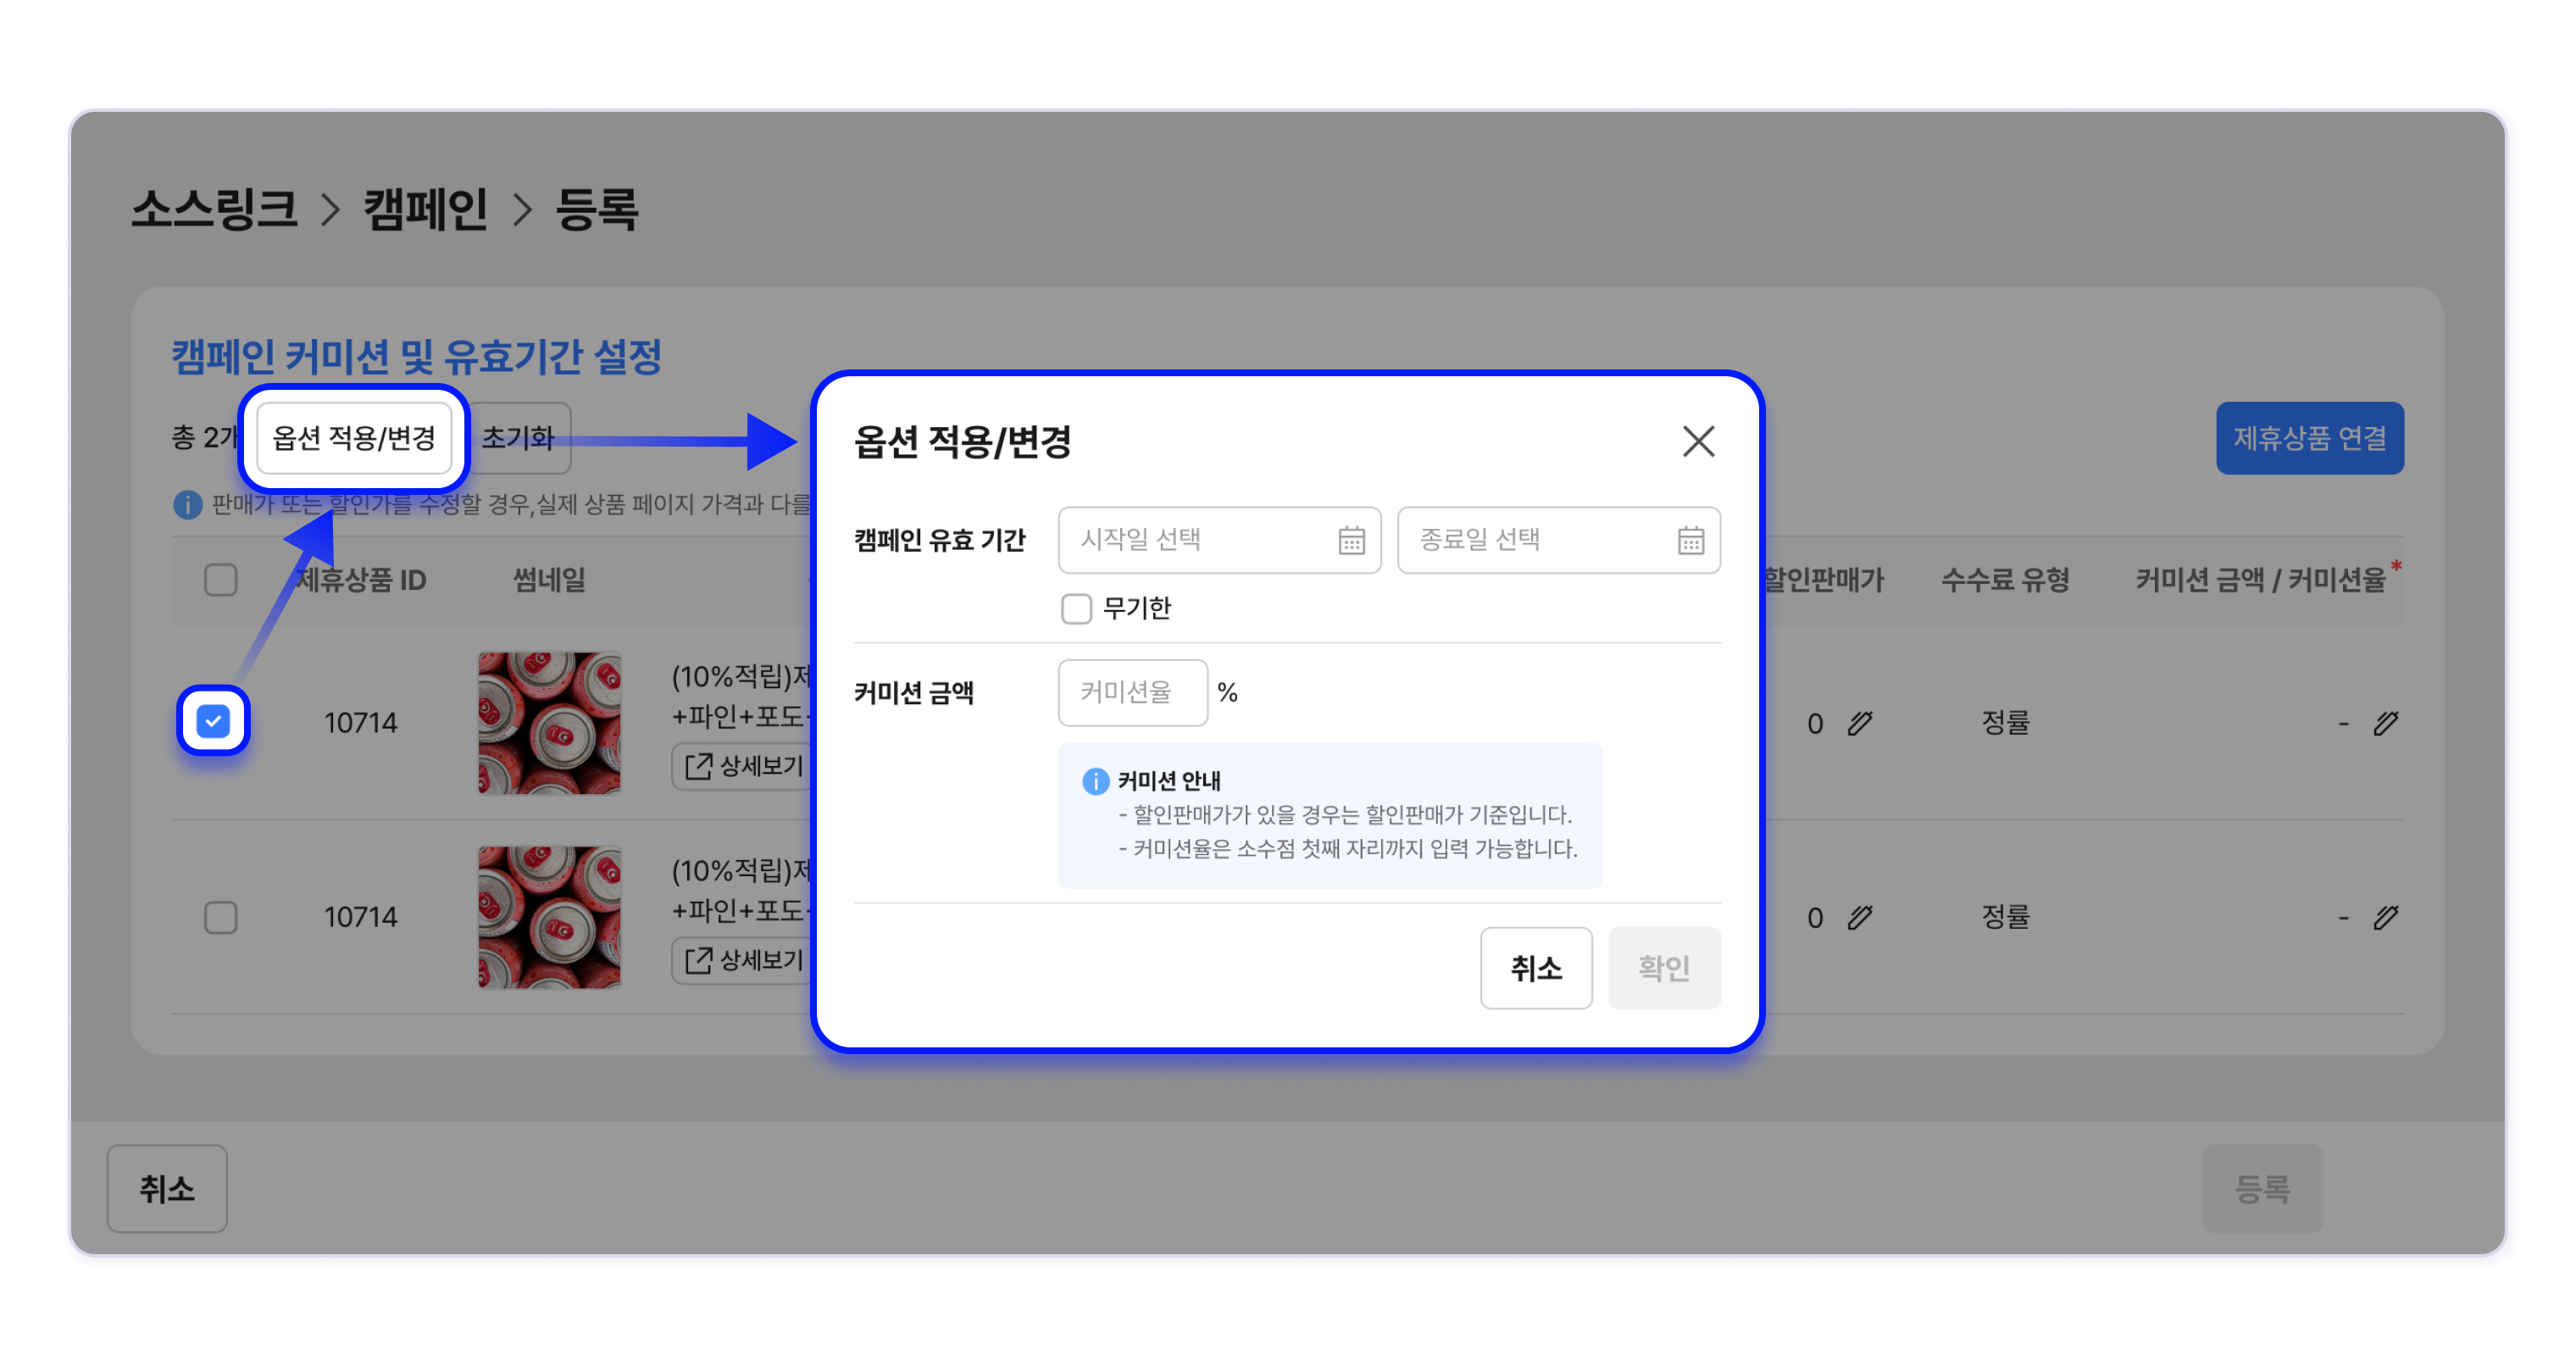The width and height of the screenshot is (2576, 1366).
Task: Edit second row commission with pencil icon
Action: [x=2386, y=917]
